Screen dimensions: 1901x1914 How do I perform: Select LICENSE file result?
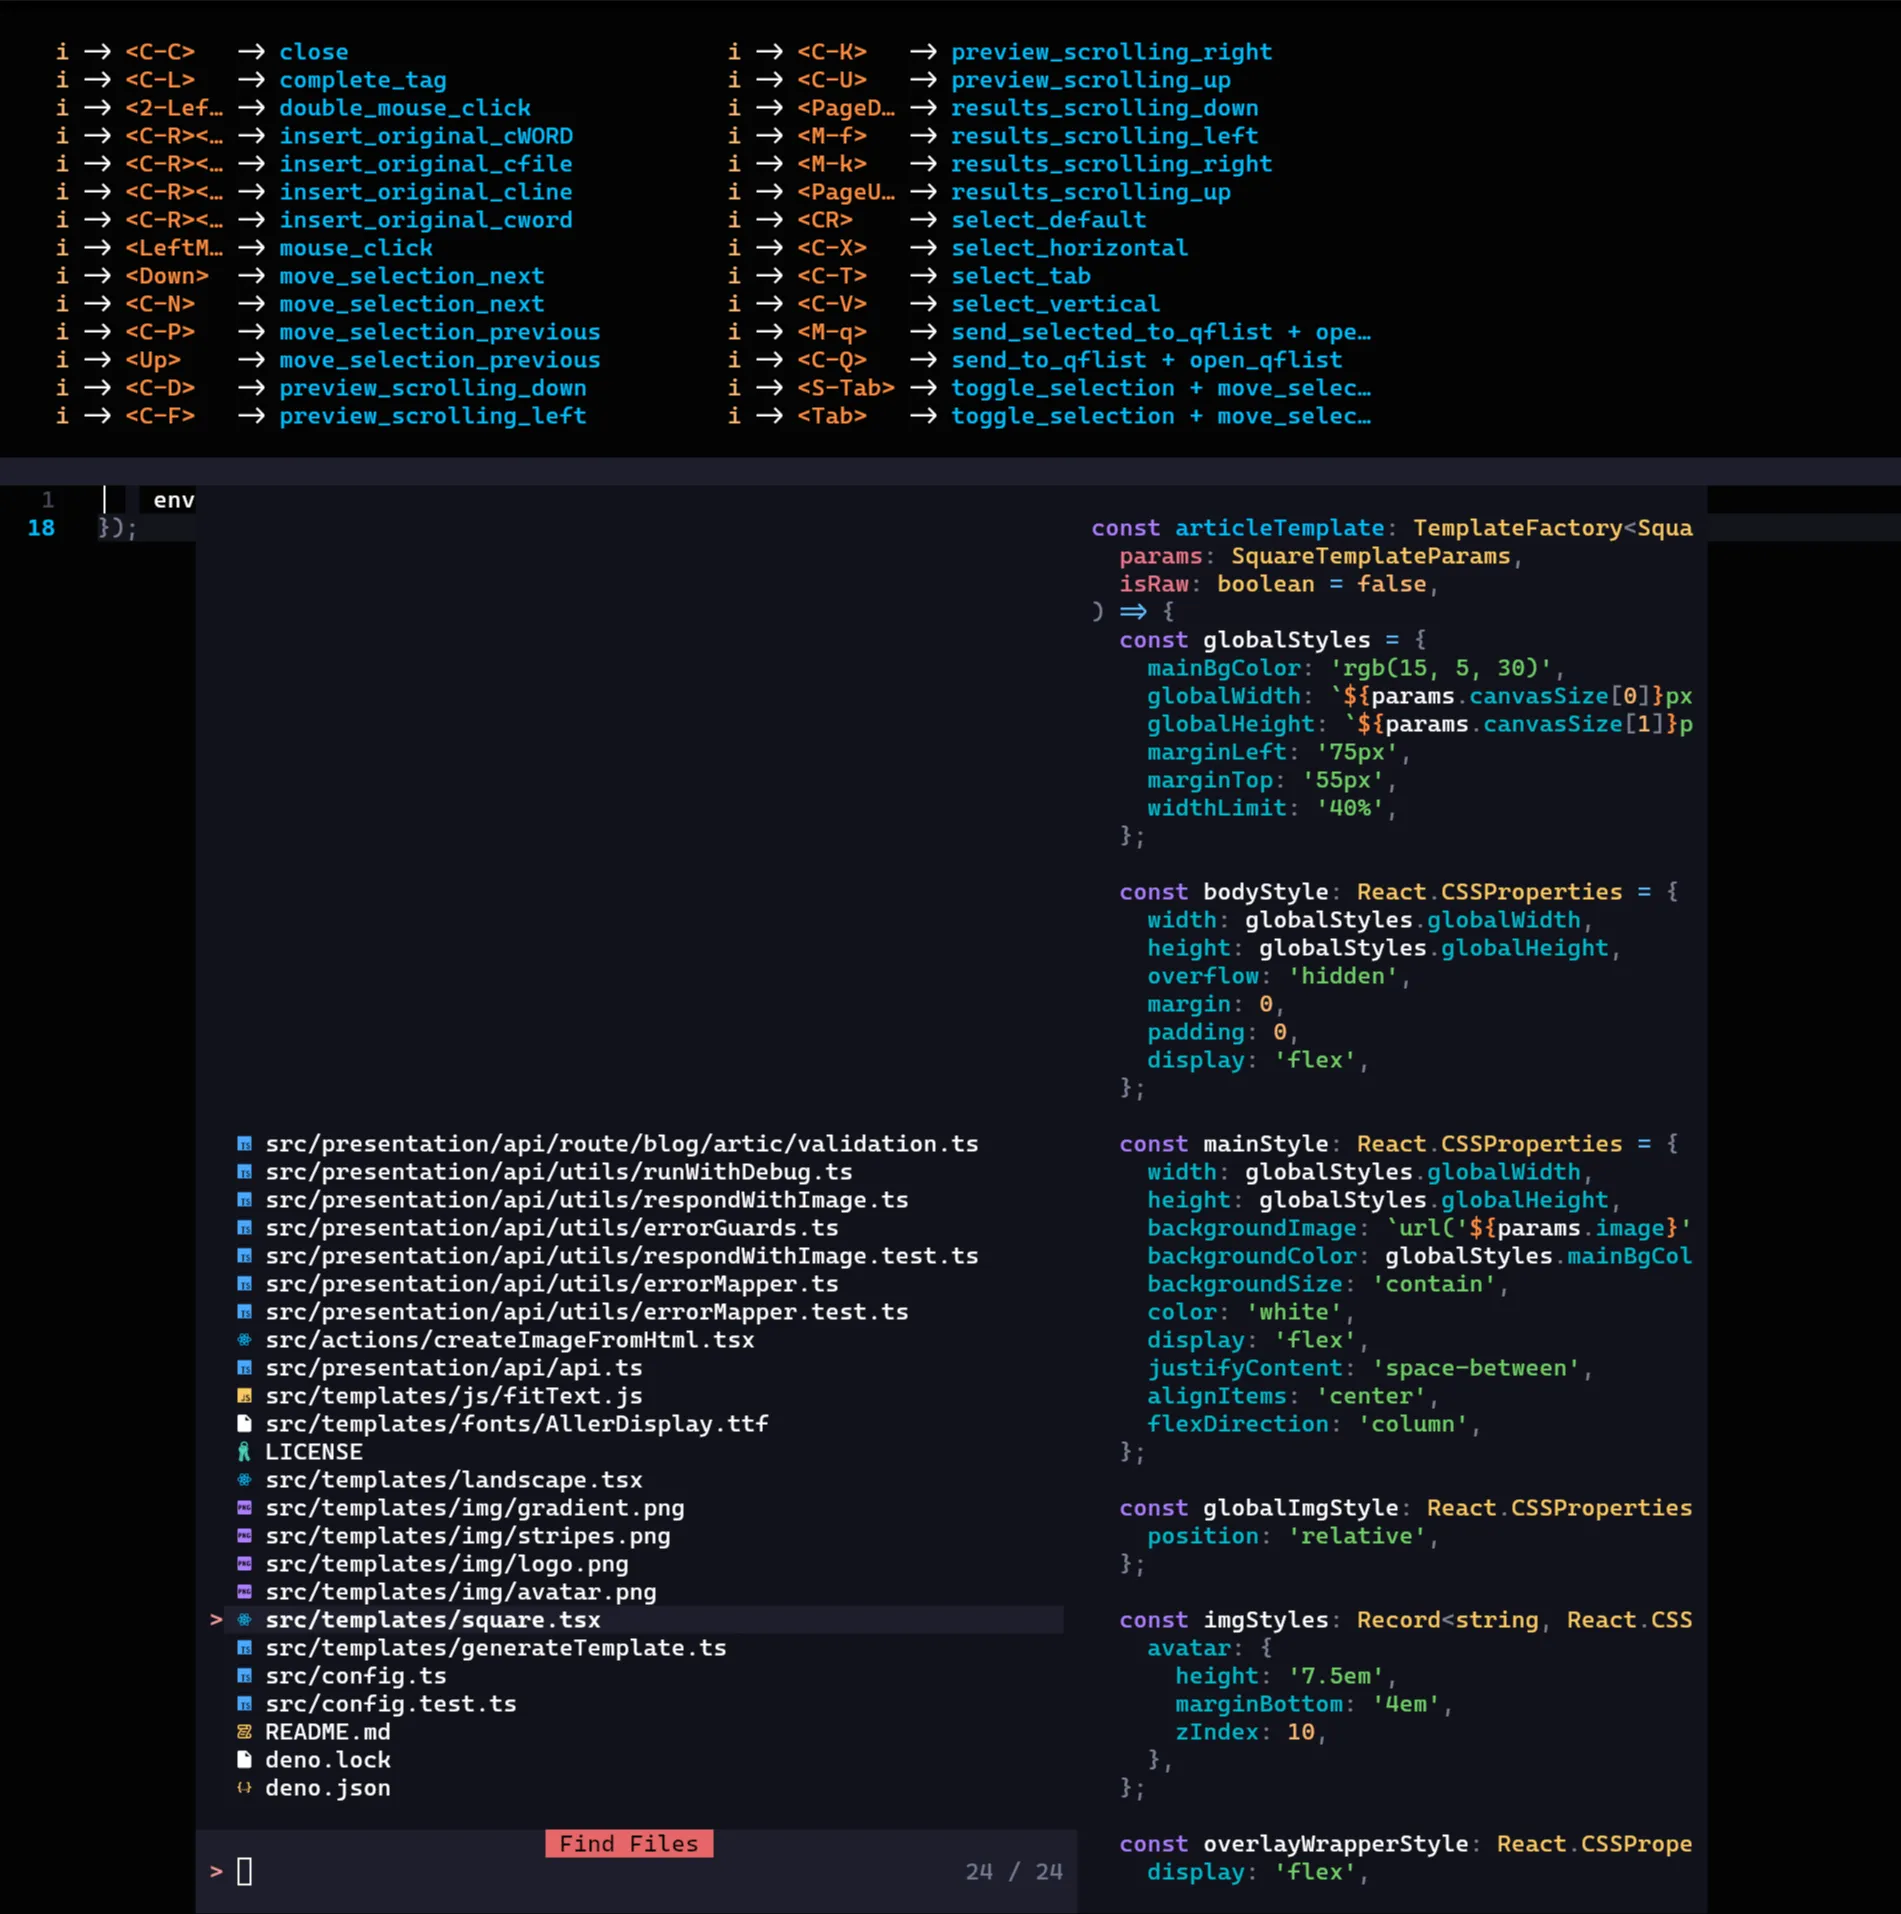[313, 1452]
